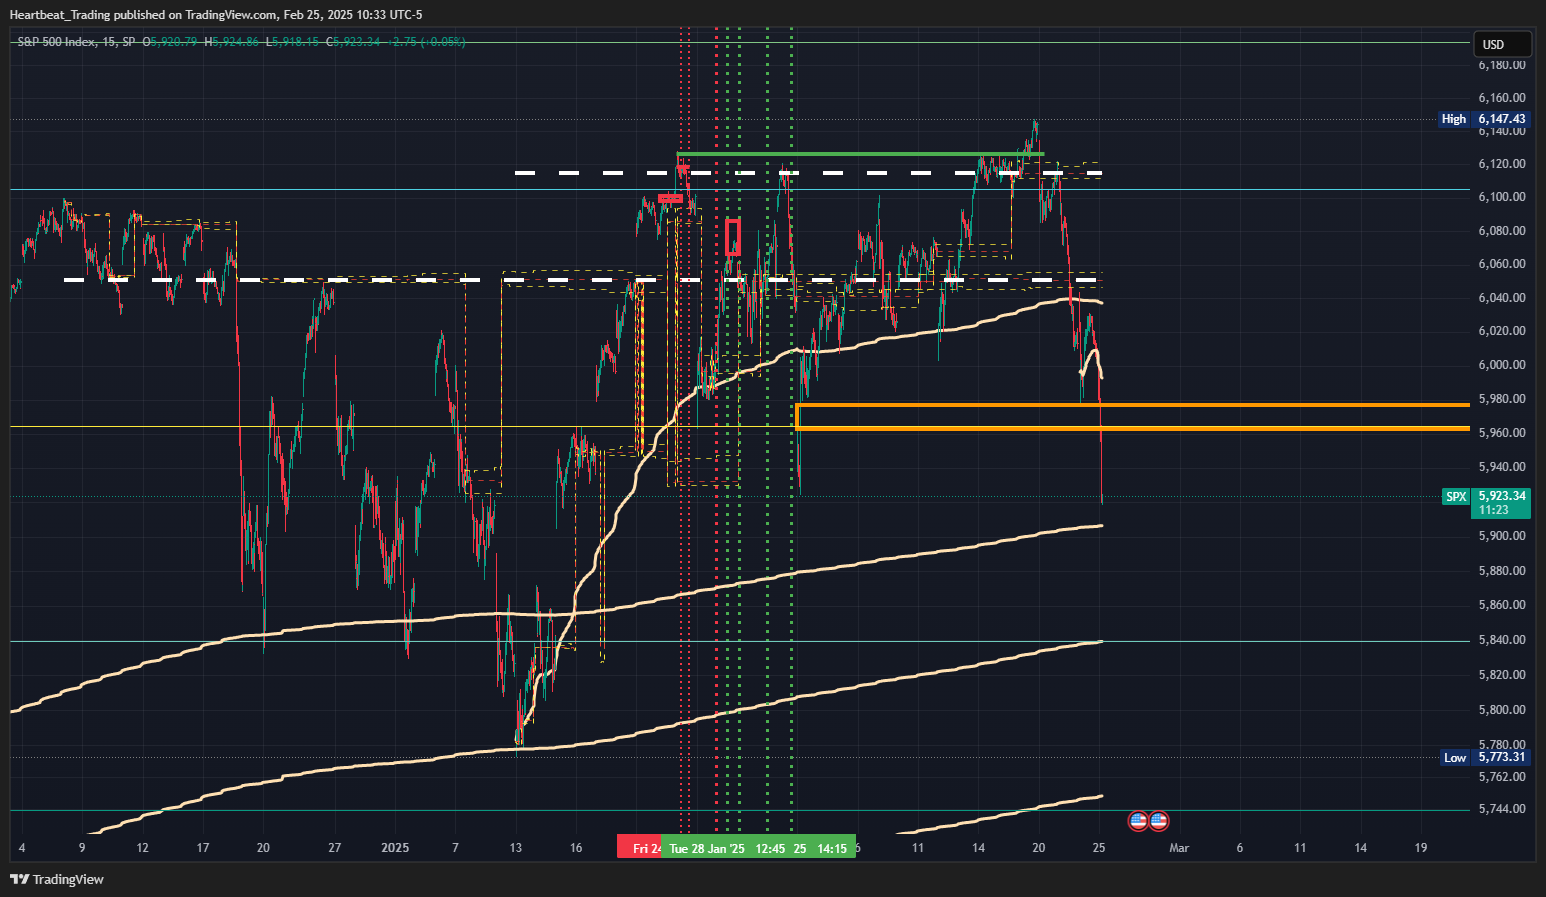Click the '2025' label on time axis
The width and height of the screenshot is (1546, 897).
click(x=395, y=848)
